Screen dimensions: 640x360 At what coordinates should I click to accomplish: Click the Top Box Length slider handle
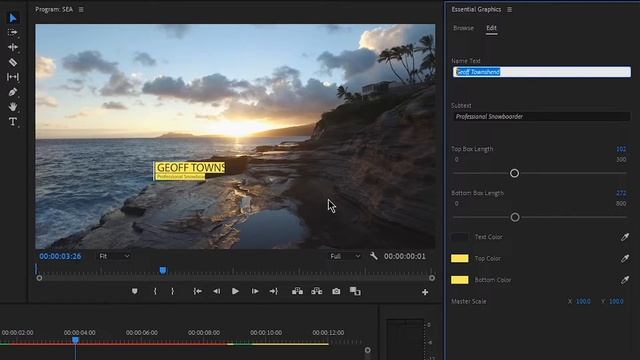pos(514,173)
